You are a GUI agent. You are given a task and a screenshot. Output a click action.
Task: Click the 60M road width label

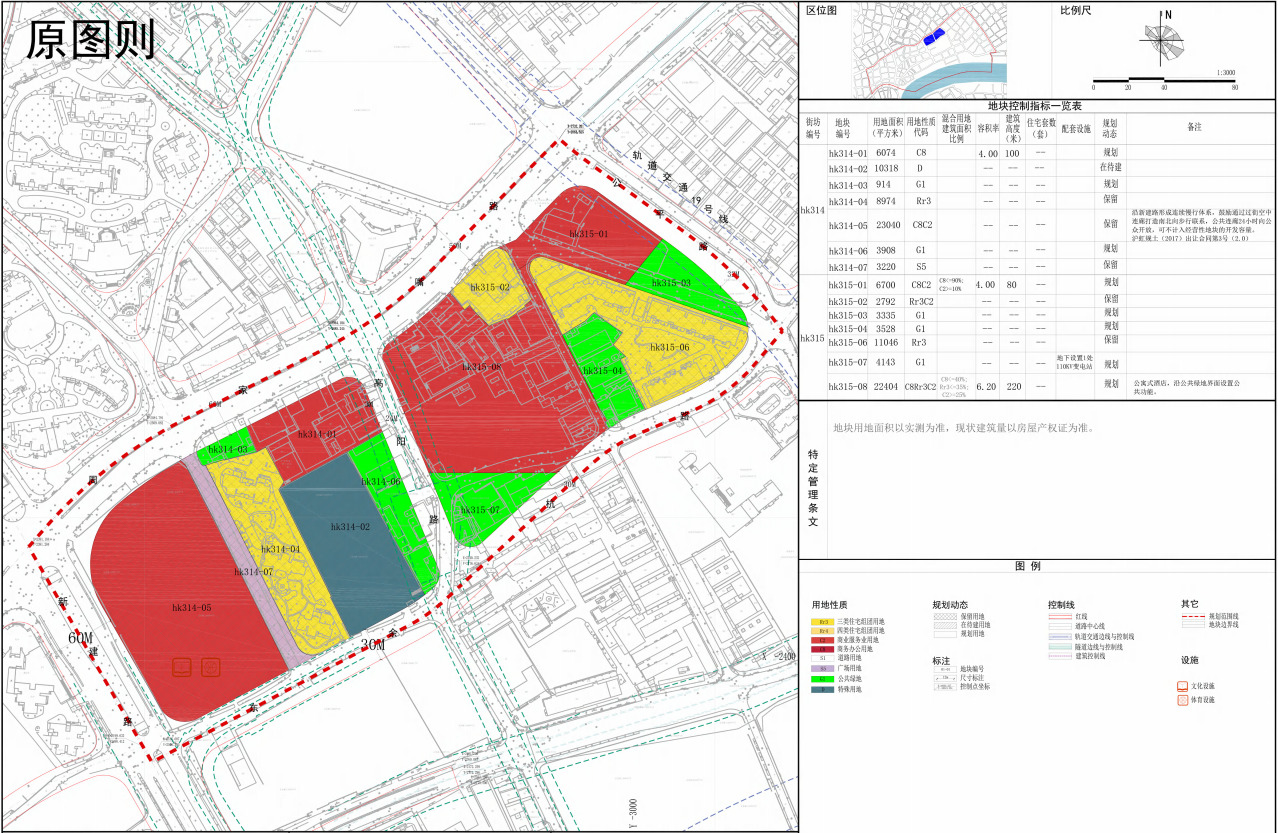click(79, 638)
